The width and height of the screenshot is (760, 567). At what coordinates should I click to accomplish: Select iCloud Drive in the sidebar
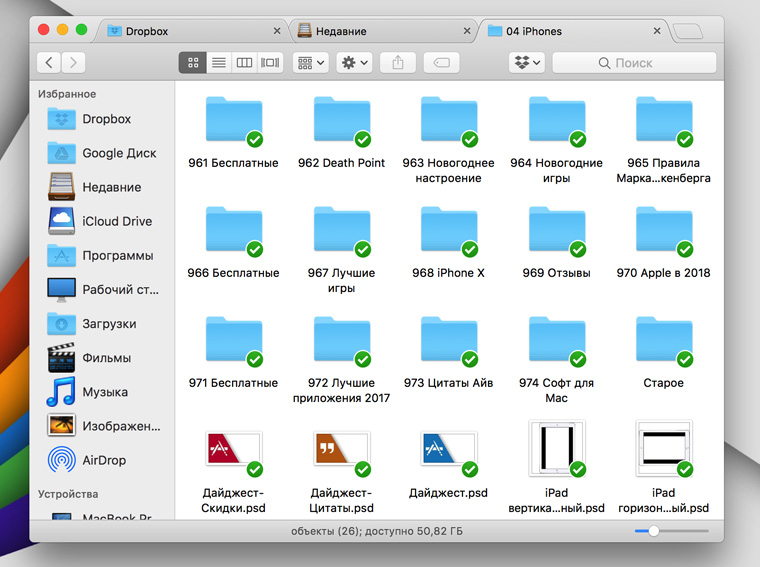click(116, 221)
